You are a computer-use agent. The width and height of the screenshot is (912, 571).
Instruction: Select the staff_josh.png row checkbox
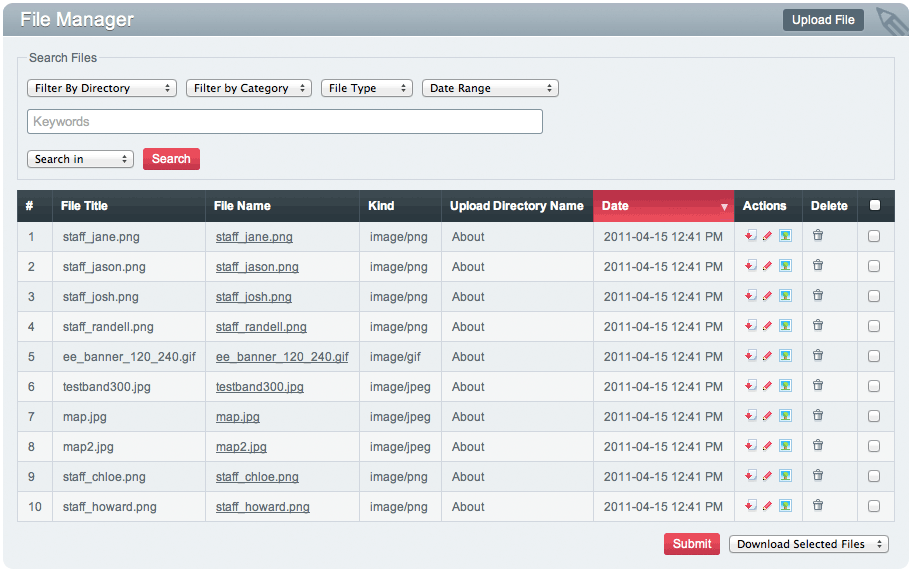pyautogui.click(x=874, y=296)
